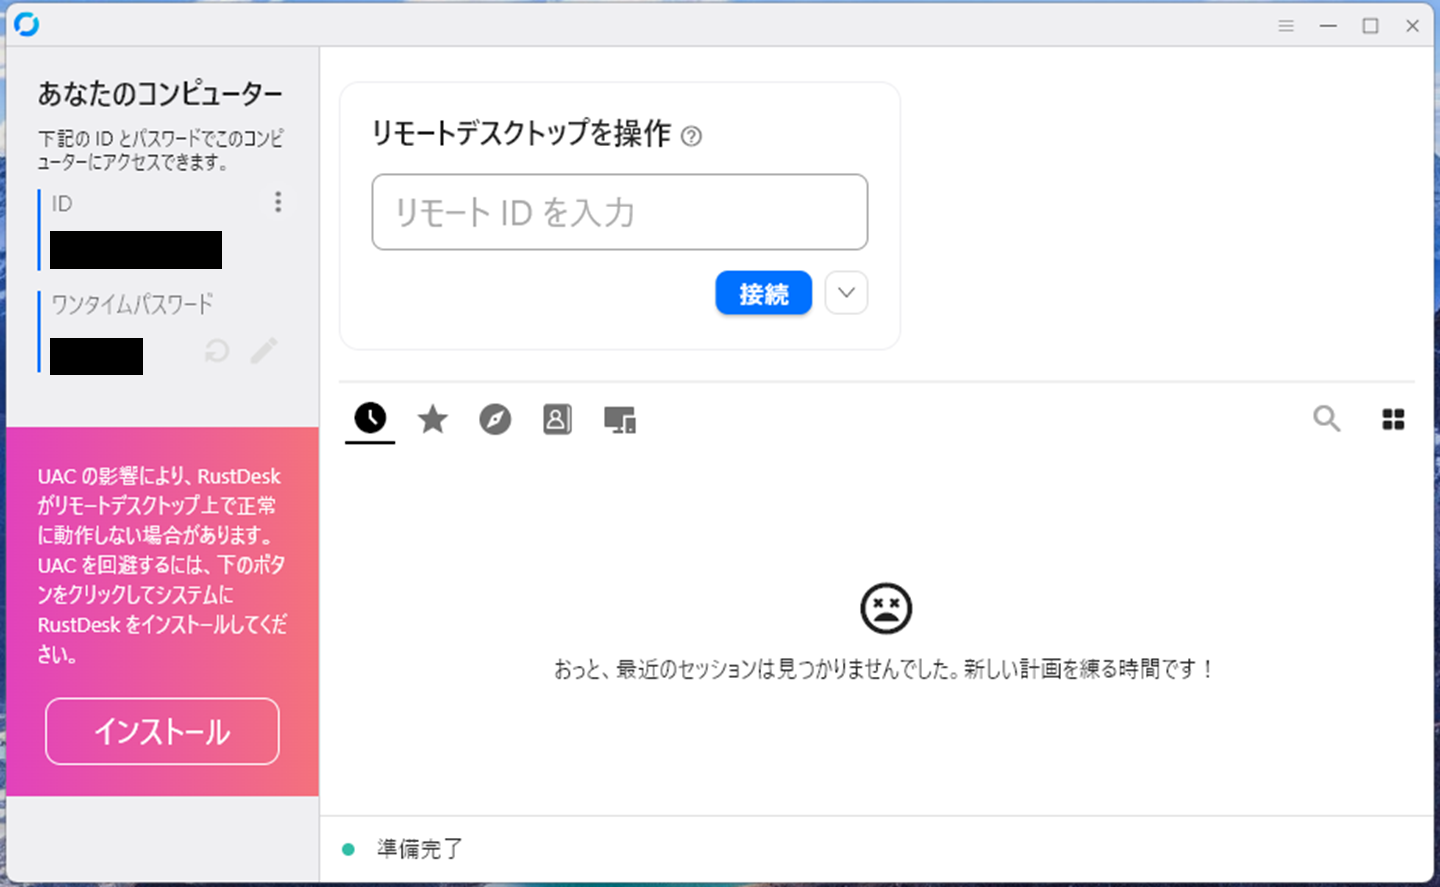Image resolution: width=1440 pixels, height=887 pixels.
Task: Expand the connect options dropdown arrow
Action: (846, 293)
